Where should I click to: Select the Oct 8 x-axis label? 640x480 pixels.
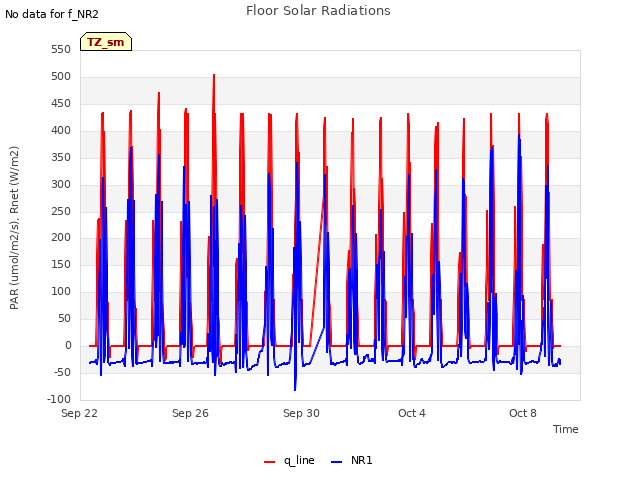[523, 413]
